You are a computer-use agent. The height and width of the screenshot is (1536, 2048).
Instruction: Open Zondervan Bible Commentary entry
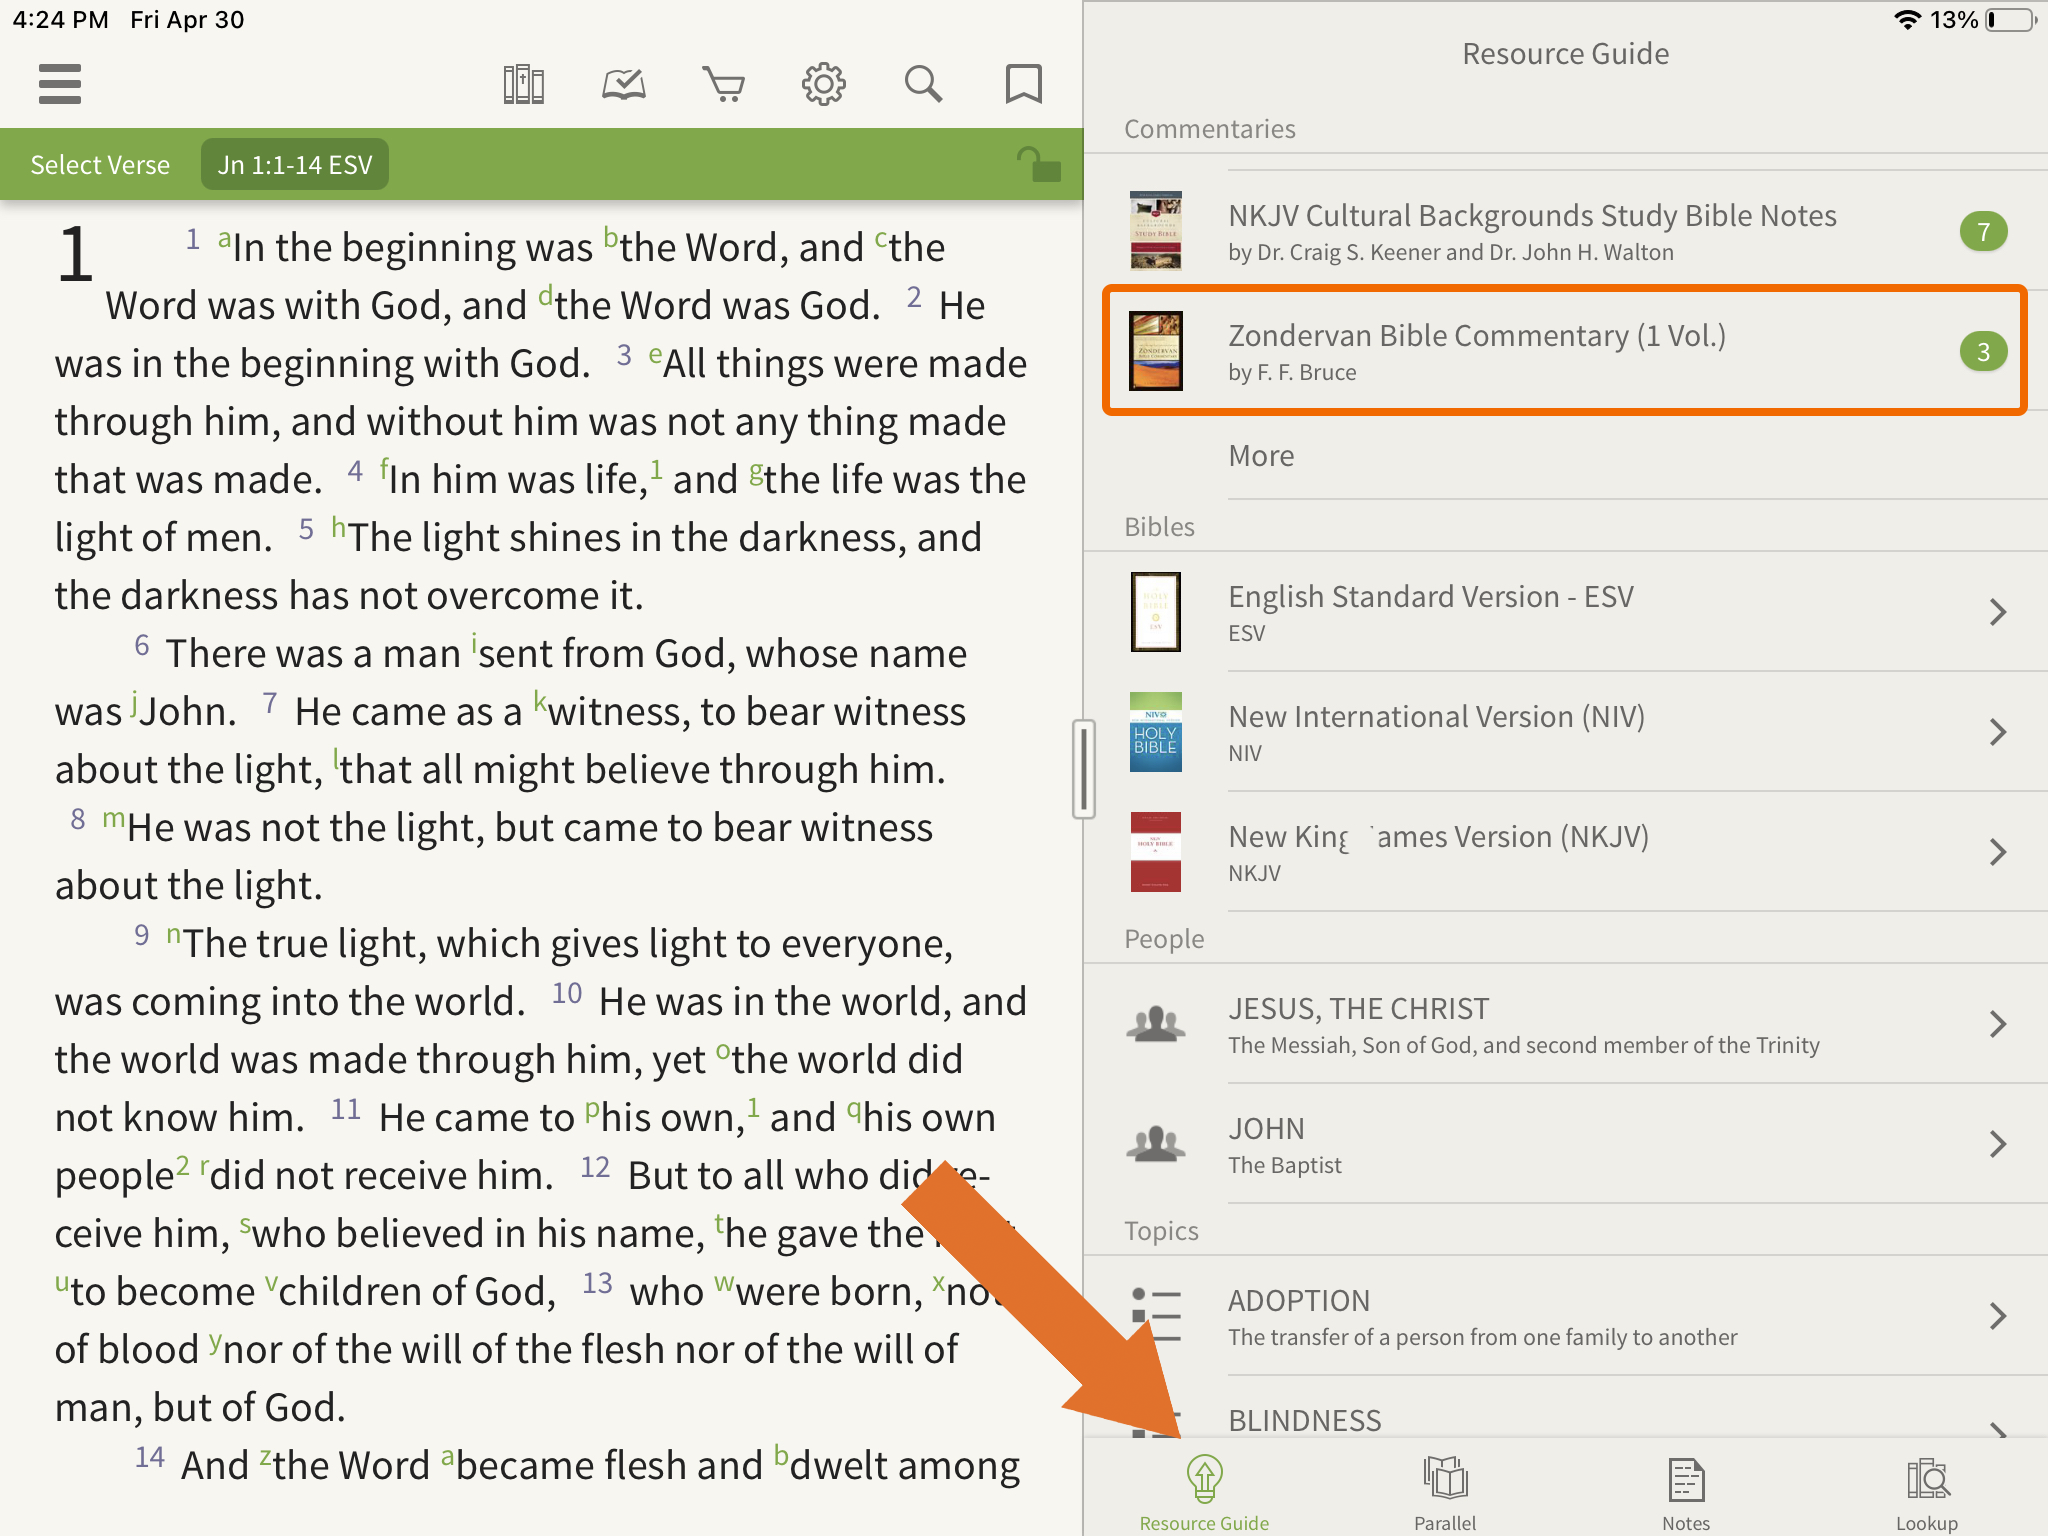[x=1566, y=351]
